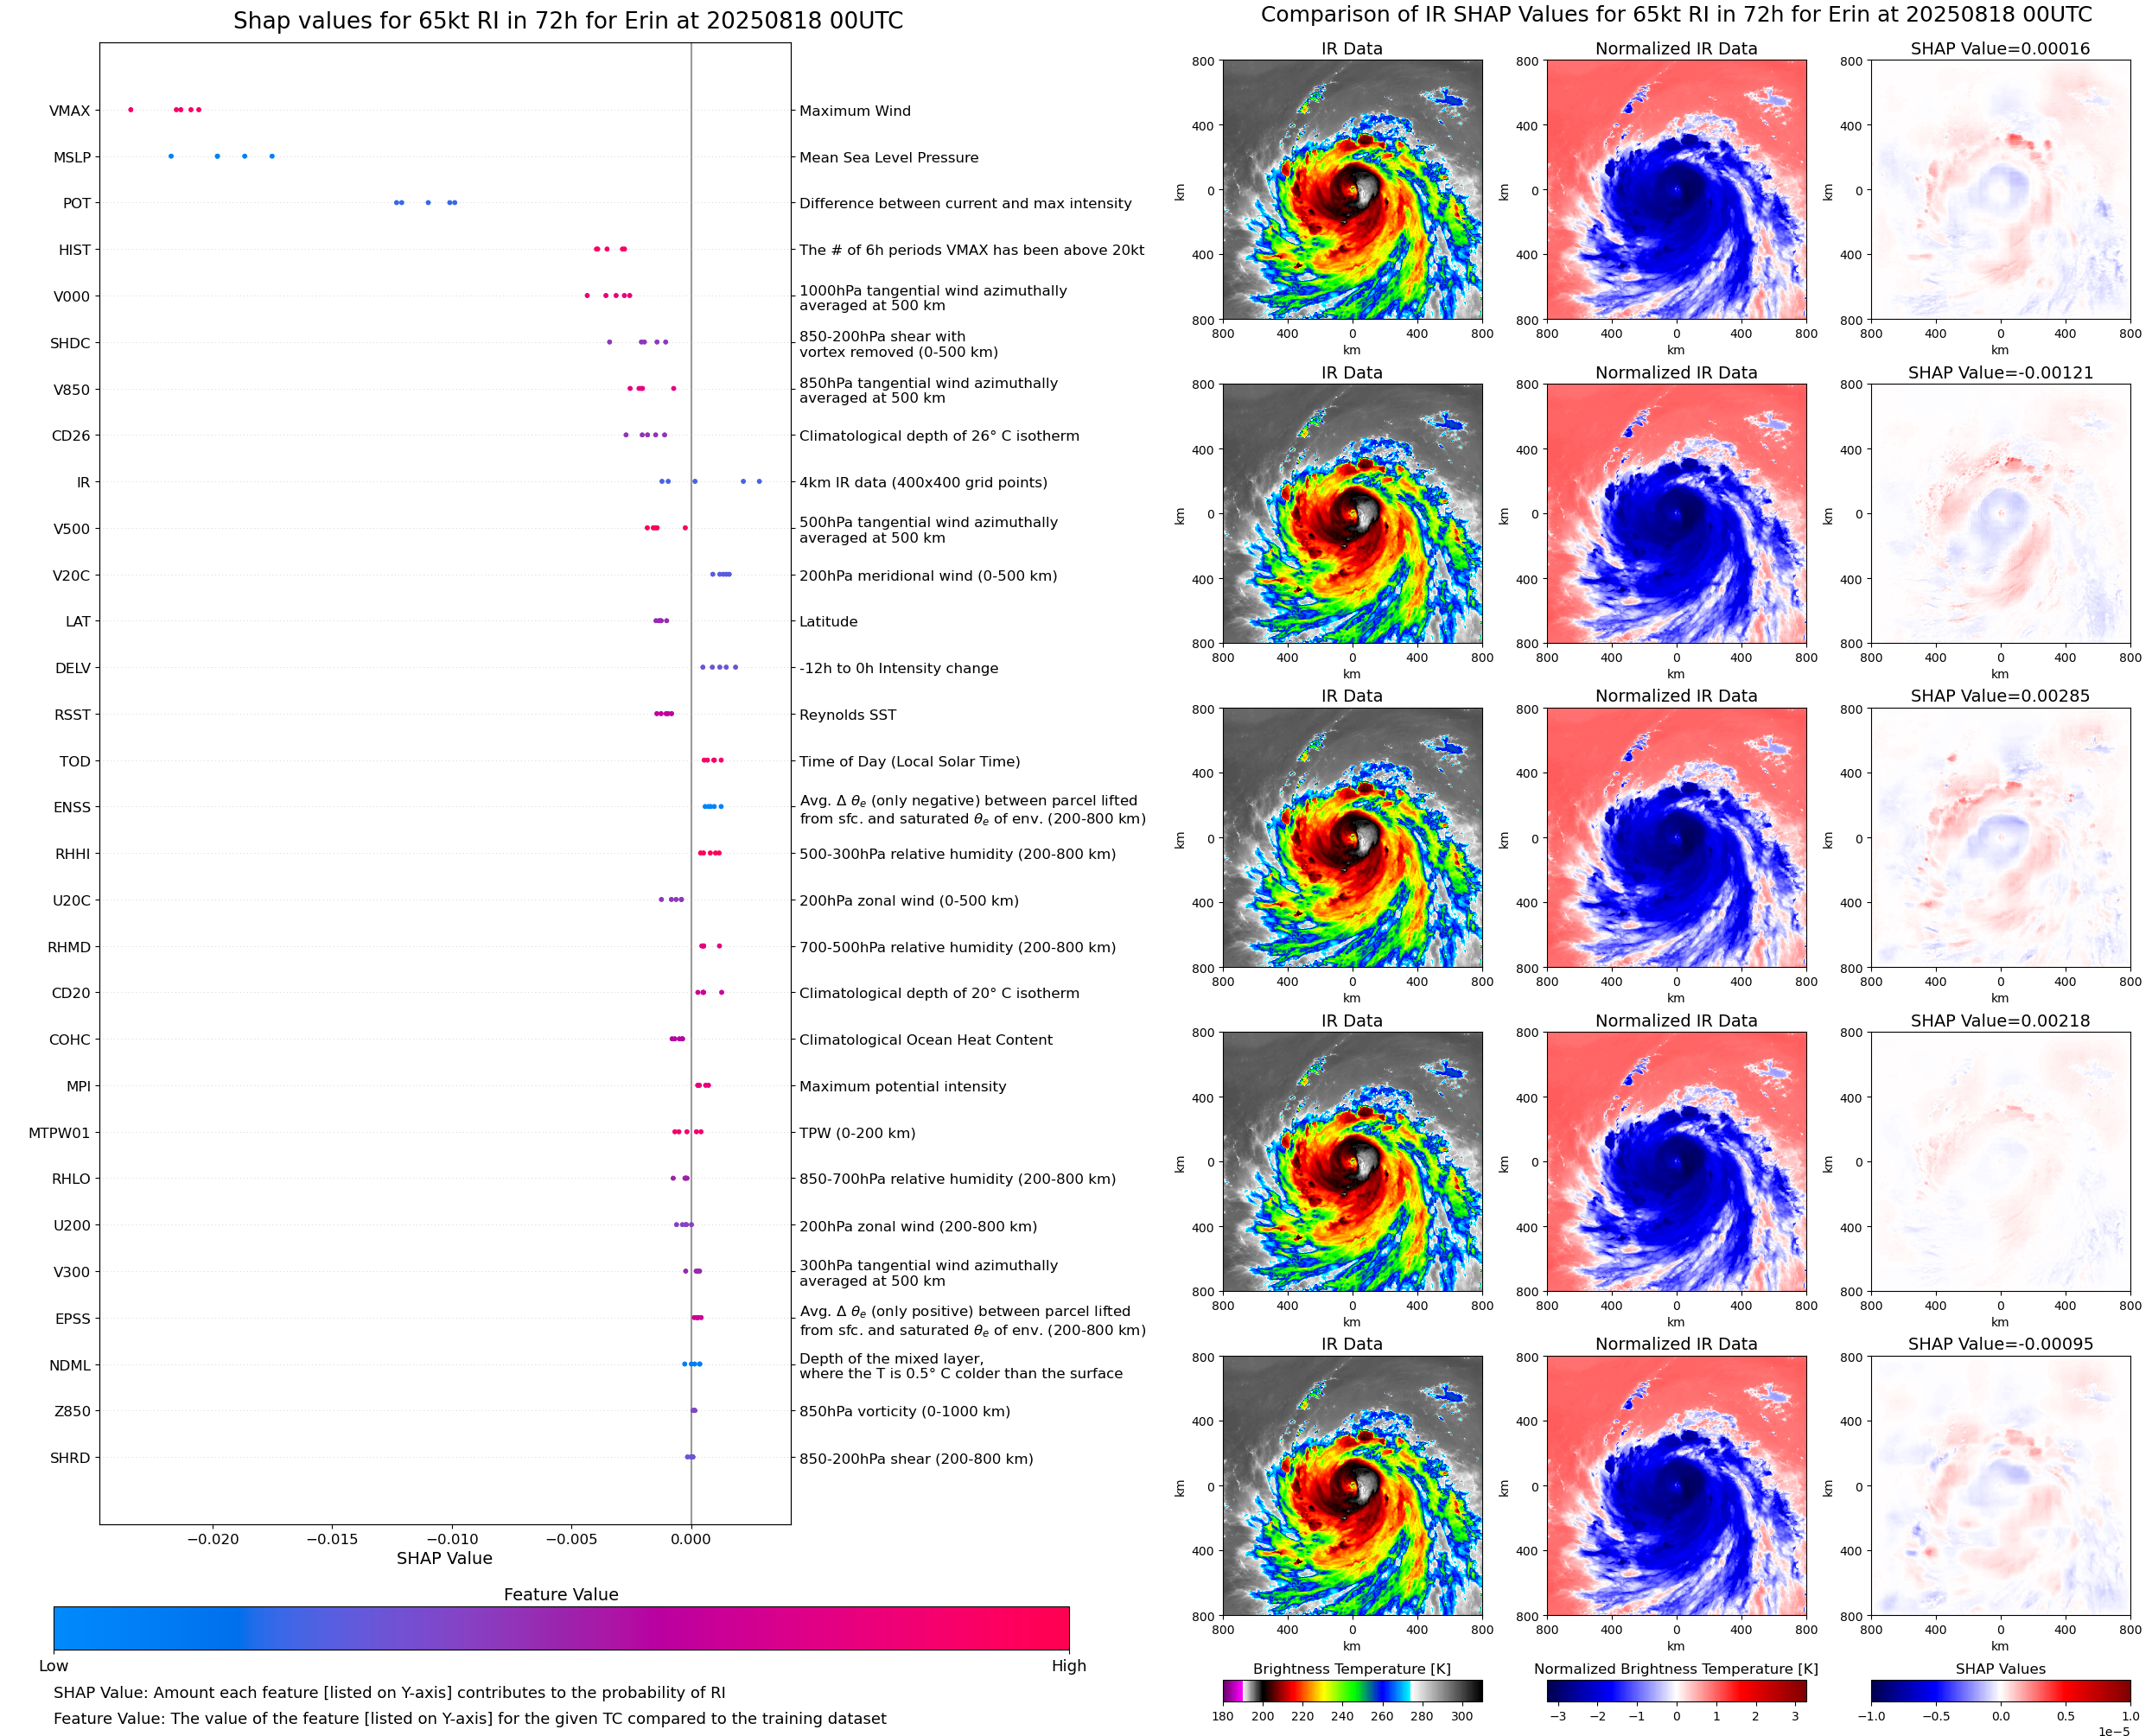Click the Maximum Wind description label

(855, 111)
